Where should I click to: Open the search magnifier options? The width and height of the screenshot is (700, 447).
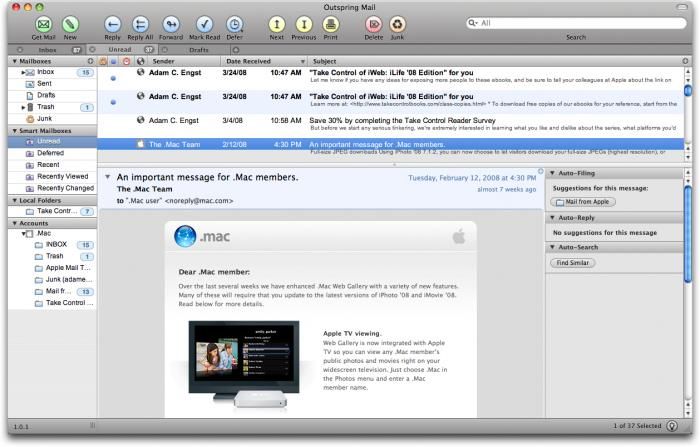473,23
